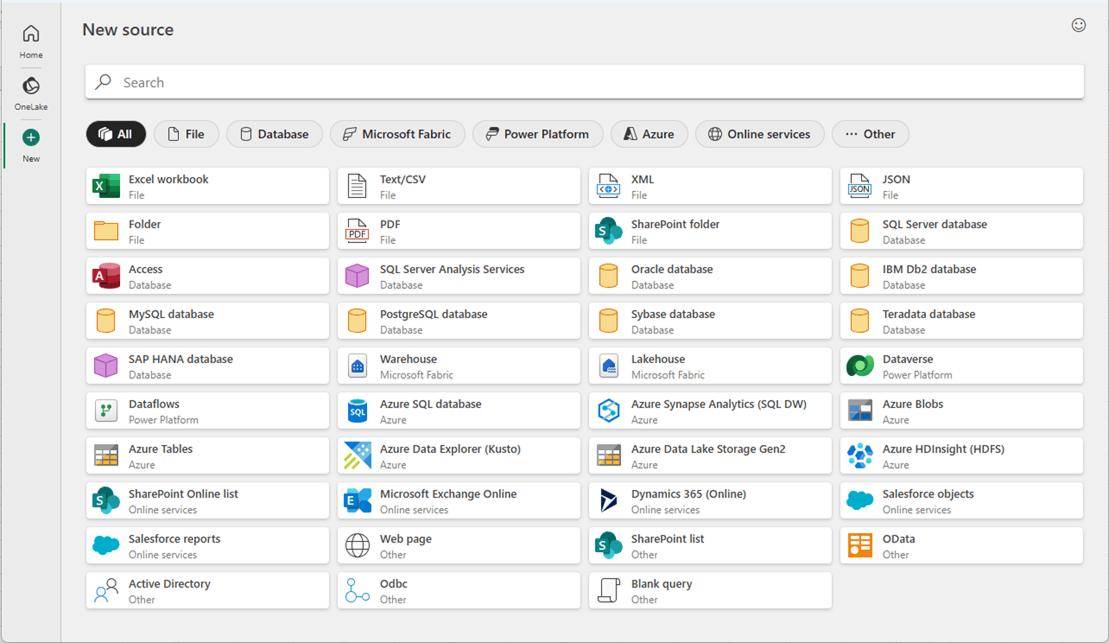This screenshot has width=1109, height=643.
Task: Click SQL Server Analysis Services cube icon
Action: pyautogui.click(x=357, y=276)
